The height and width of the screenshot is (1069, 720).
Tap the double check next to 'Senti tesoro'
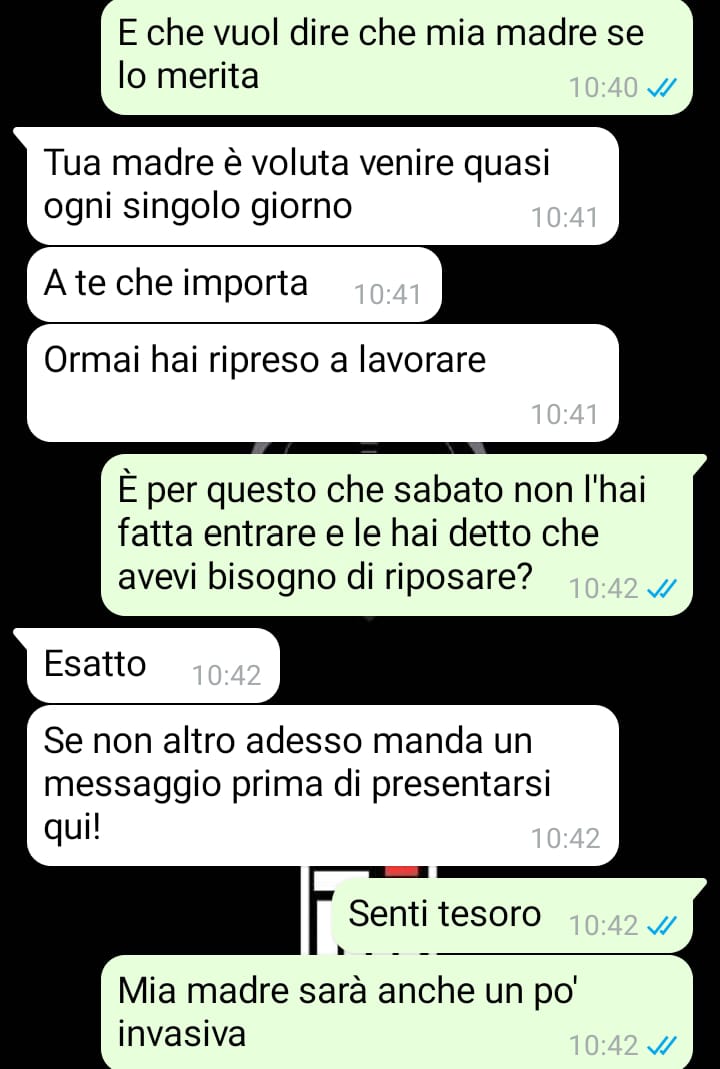[661, 926]
